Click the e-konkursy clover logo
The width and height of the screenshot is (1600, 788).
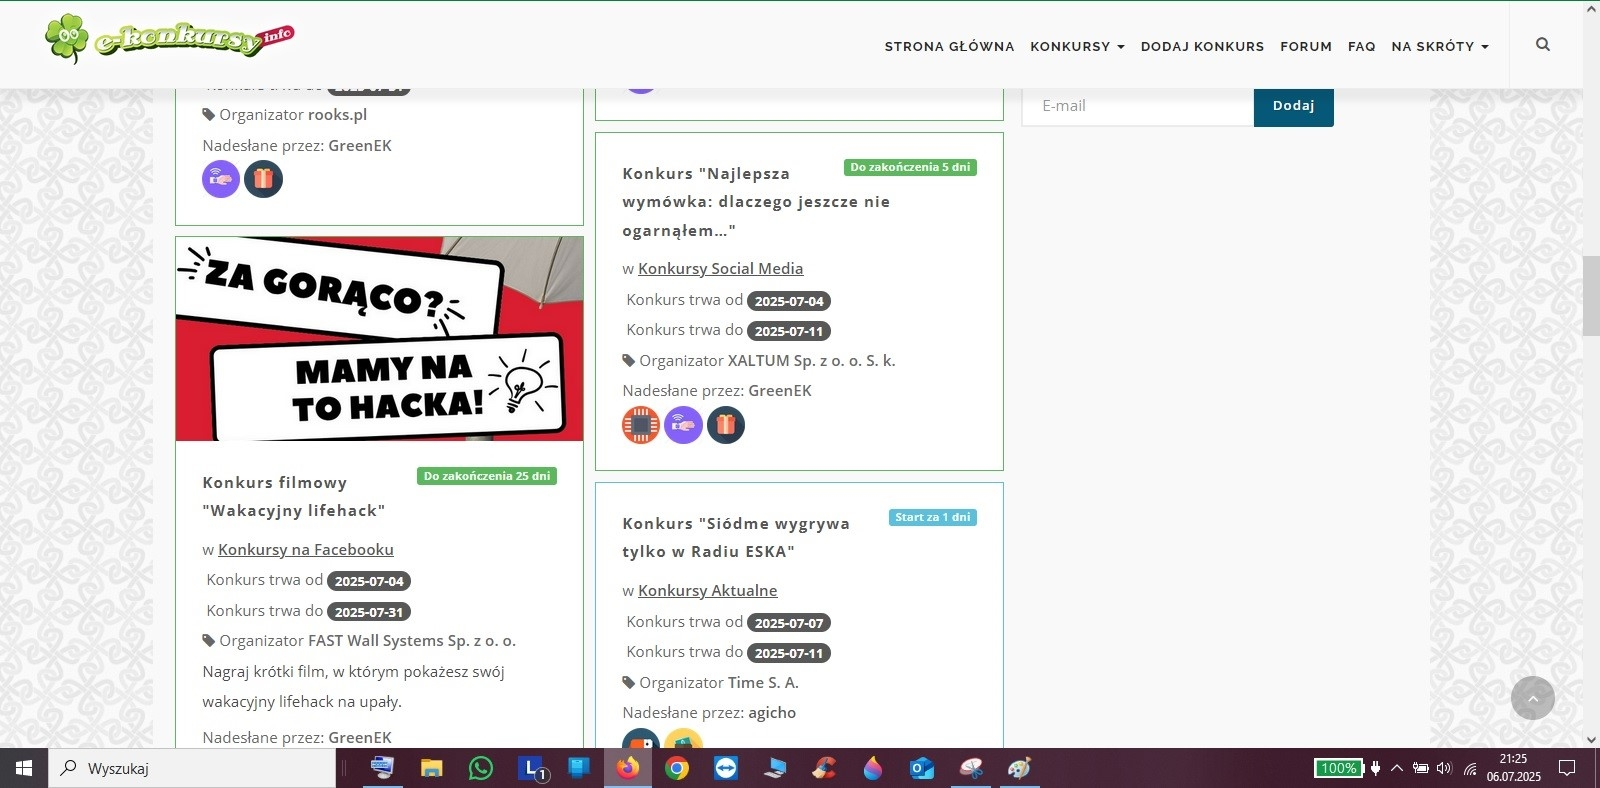(67, 39)
